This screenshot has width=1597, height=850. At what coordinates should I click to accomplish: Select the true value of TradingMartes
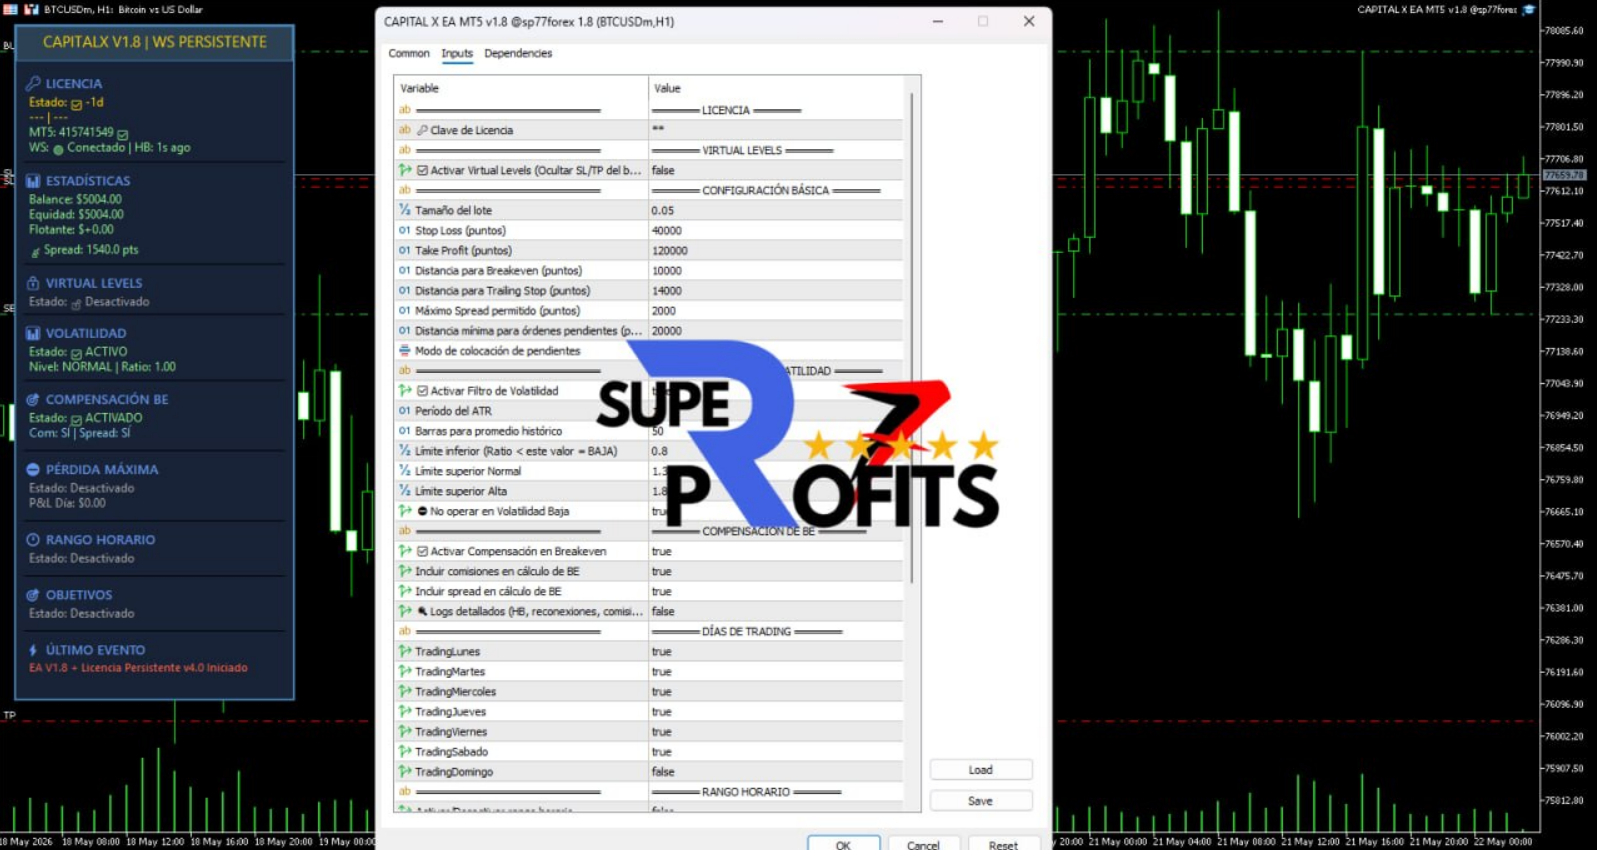(776, 671)
